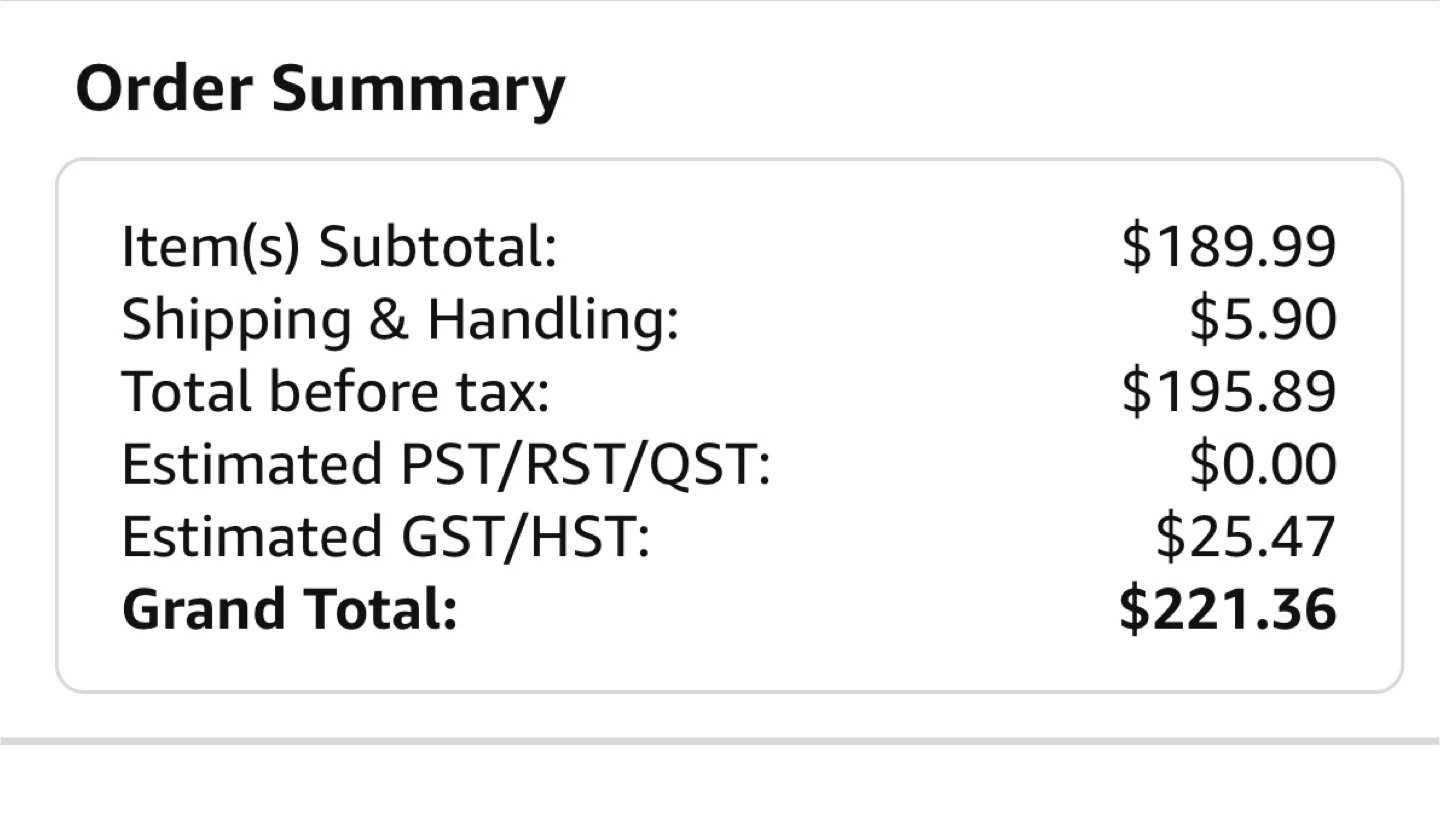The width and height of the screenshot is (1440, 833).
Task: Click the word Order in the heading
Action: [x=163, y=89]
